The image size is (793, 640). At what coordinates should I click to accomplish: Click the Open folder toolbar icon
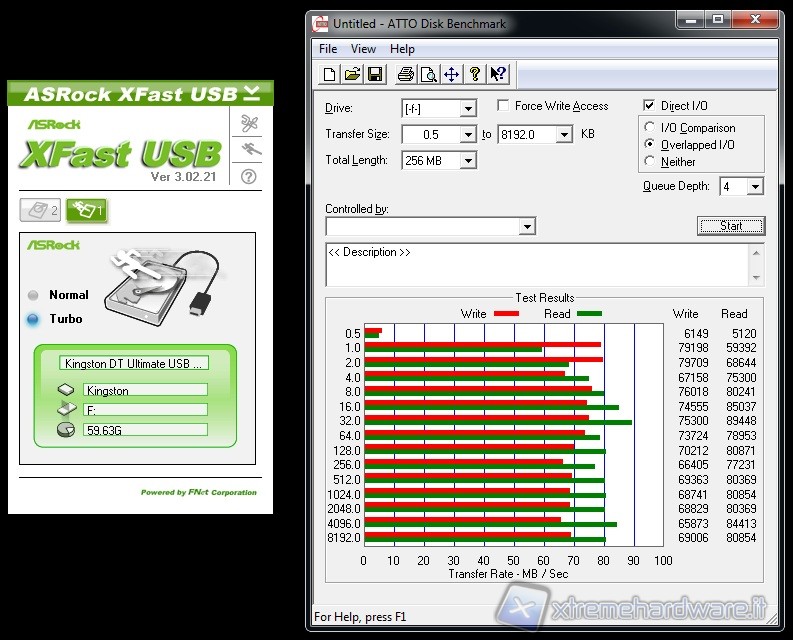pos(352,74)
